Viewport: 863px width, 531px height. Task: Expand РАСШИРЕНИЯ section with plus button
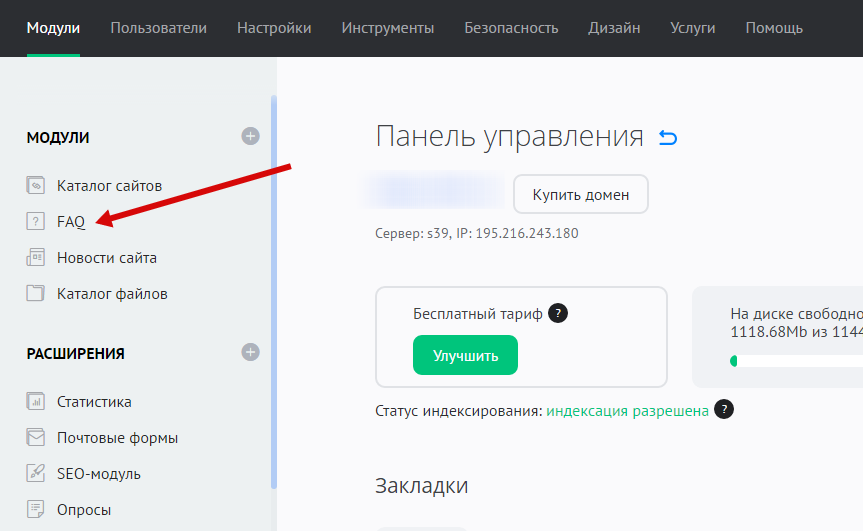[x=250, y=352]
